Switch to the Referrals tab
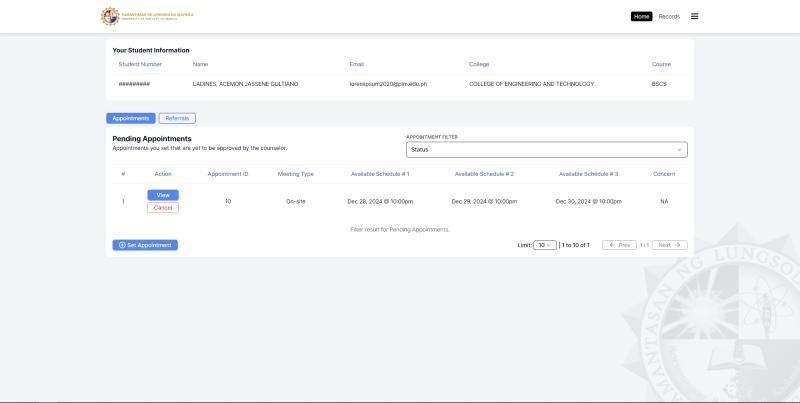Viewport: 800px width, 403px height. click(177, 118)
